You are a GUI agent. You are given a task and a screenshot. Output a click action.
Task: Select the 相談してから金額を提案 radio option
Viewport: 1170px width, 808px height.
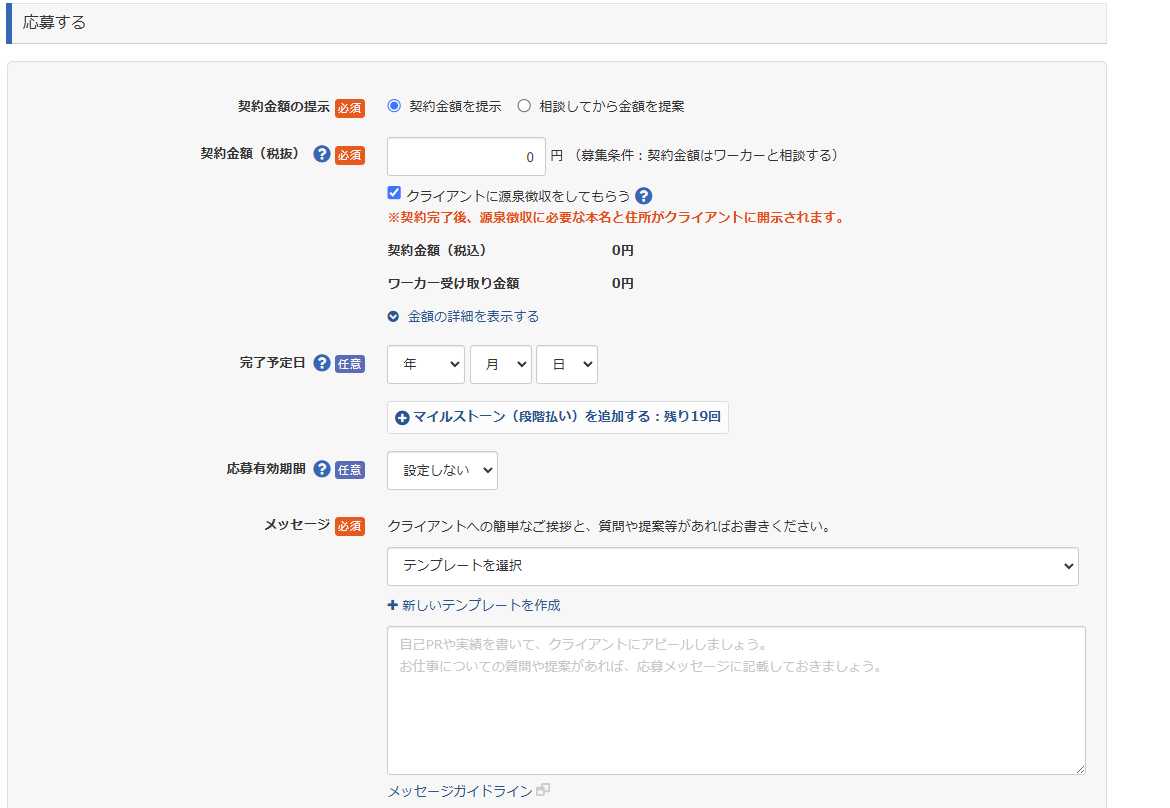(525, 106)
